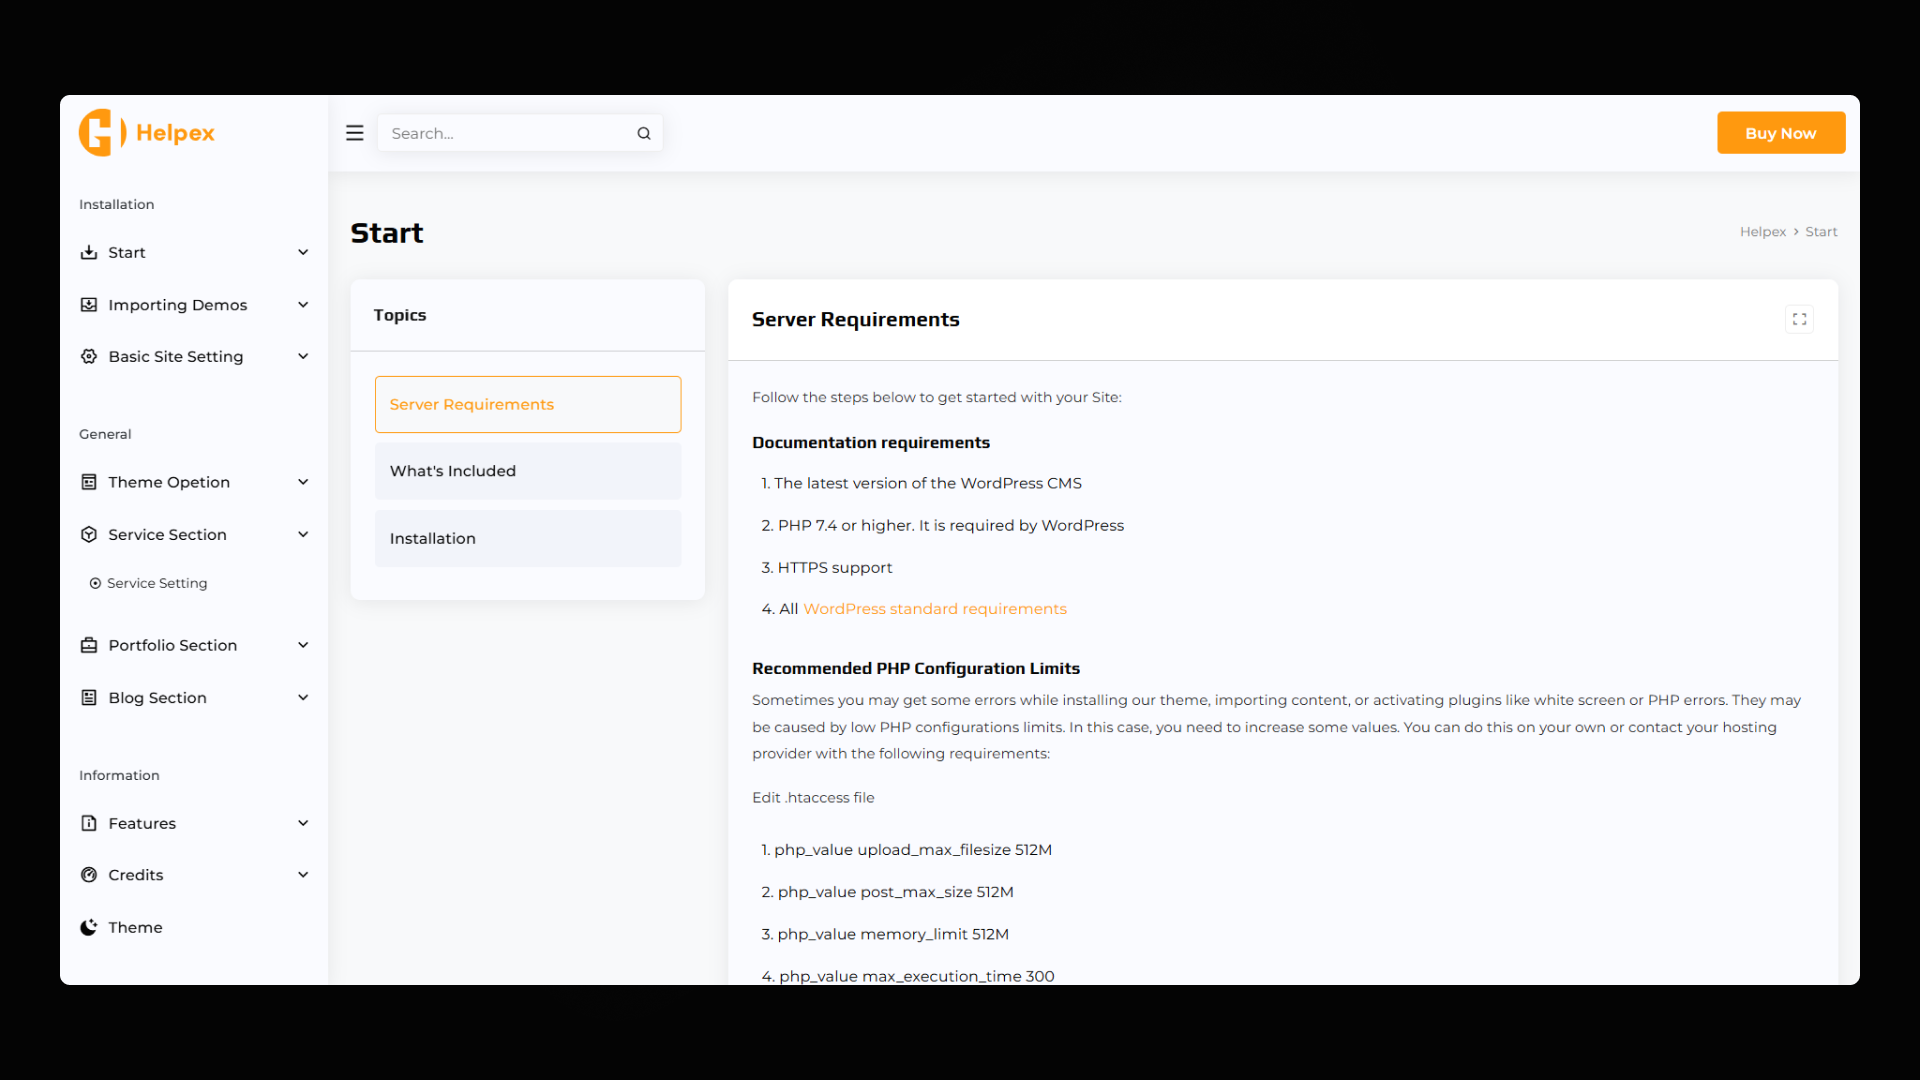This screenshot has height=1080, width=1920.
Task: Expand the Theme Opetion chevron
Action: (x=303, y=482)
